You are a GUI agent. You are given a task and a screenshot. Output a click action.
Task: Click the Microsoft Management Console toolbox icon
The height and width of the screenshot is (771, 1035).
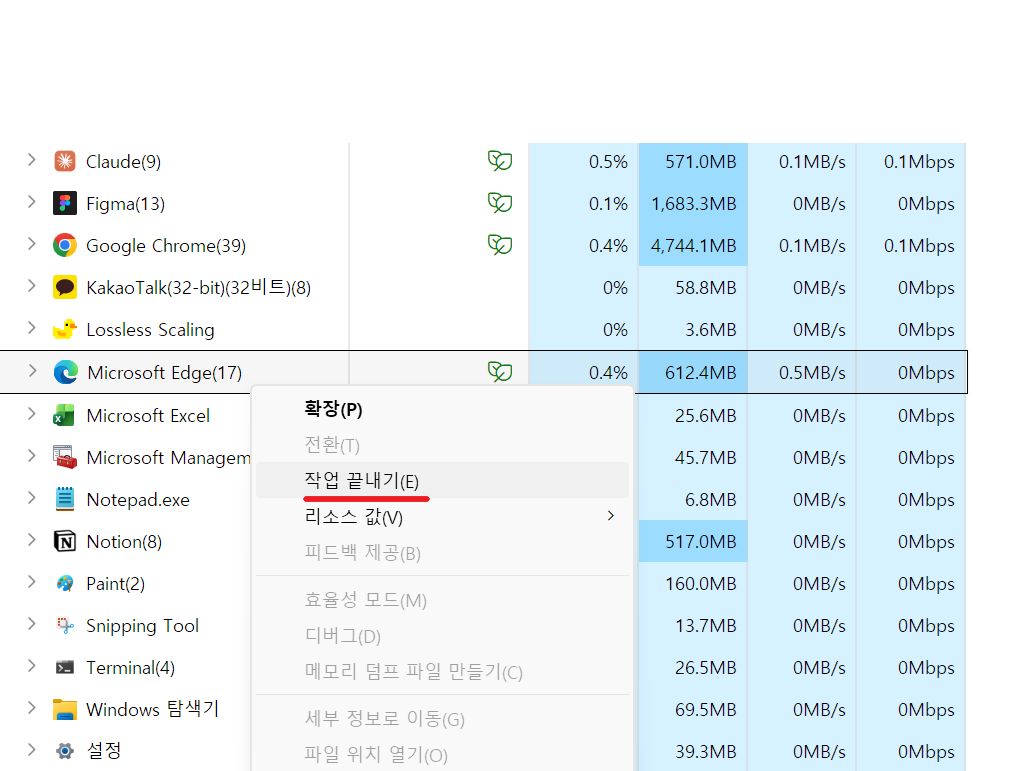65,457
